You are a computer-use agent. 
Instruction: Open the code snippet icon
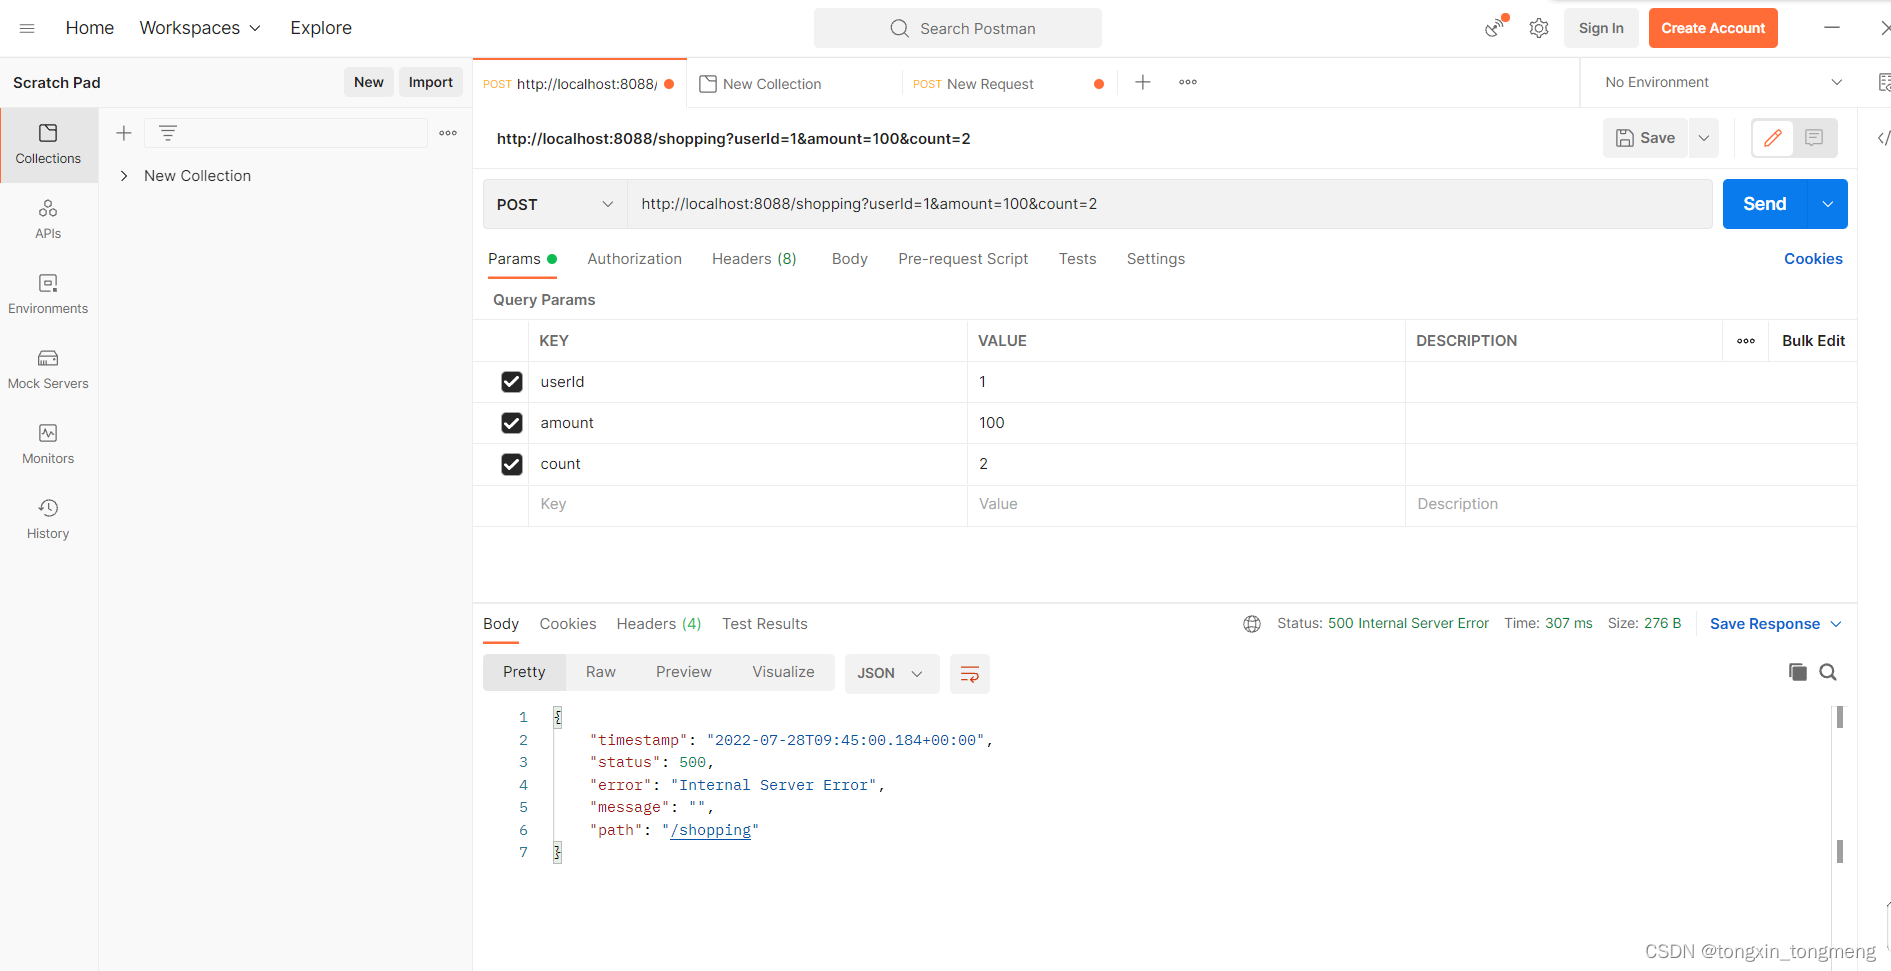tap(1883, 138)
